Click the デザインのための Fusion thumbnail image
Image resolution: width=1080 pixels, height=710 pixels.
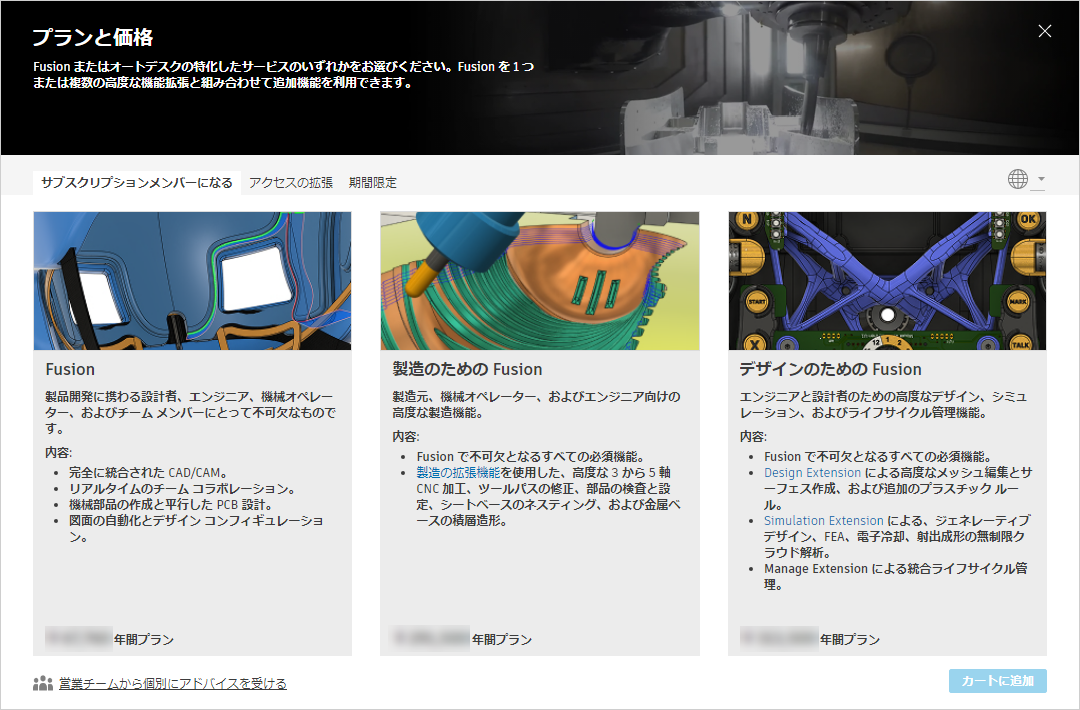tap(887, 281)
